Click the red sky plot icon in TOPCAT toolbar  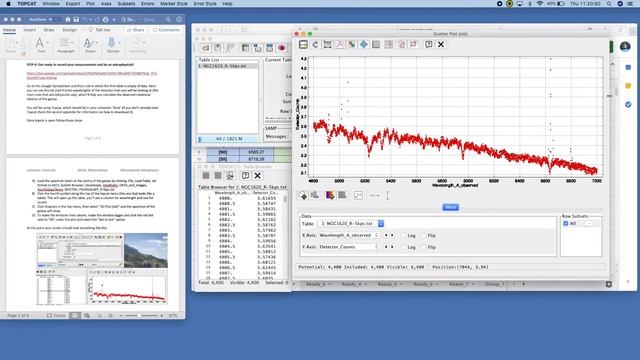(x=282, y=48)
